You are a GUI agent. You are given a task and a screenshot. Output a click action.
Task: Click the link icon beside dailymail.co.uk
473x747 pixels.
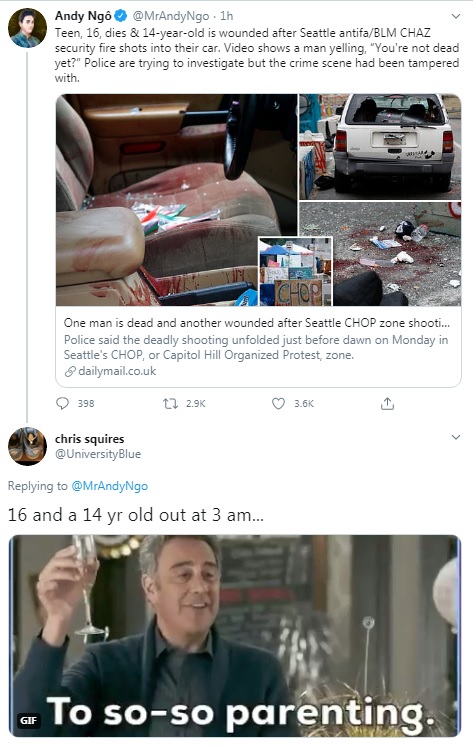tap(70, 372)
